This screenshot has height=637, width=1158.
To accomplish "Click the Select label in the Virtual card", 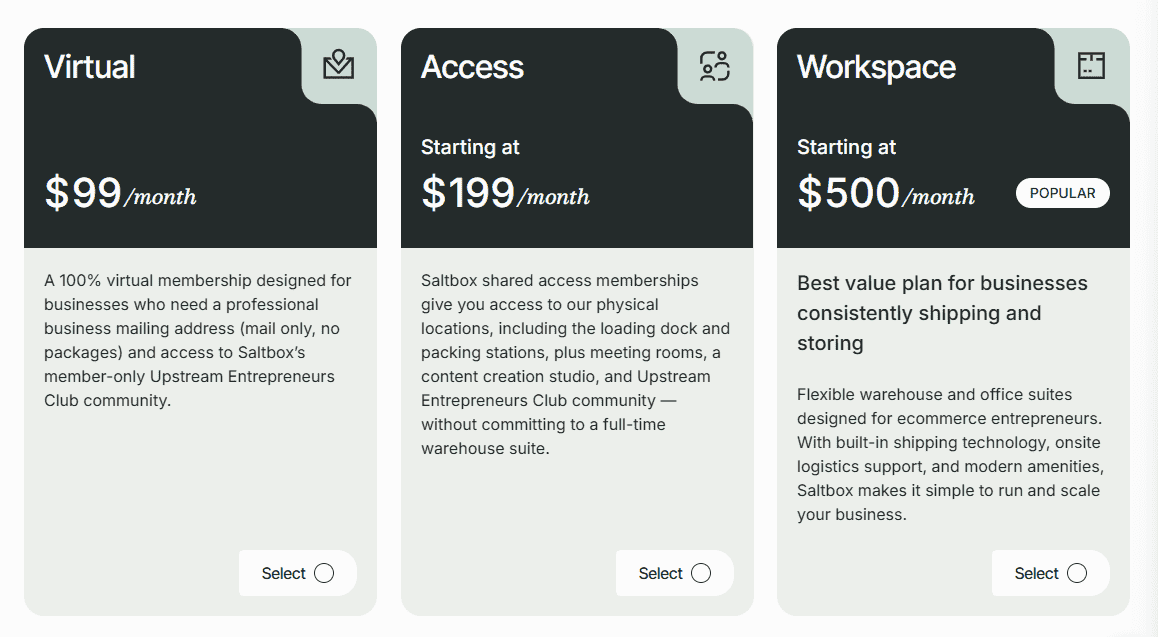I will (283, 573).
